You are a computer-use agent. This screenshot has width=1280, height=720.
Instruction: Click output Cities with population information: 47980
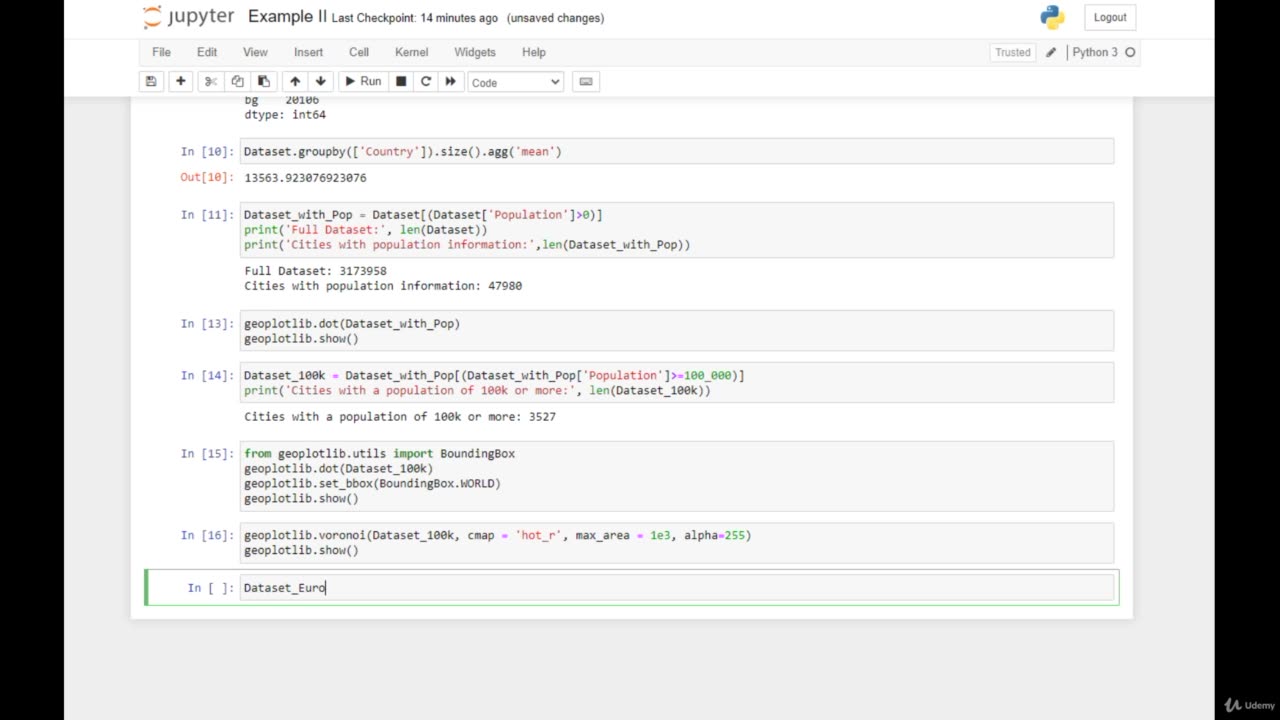pos(383,286)
